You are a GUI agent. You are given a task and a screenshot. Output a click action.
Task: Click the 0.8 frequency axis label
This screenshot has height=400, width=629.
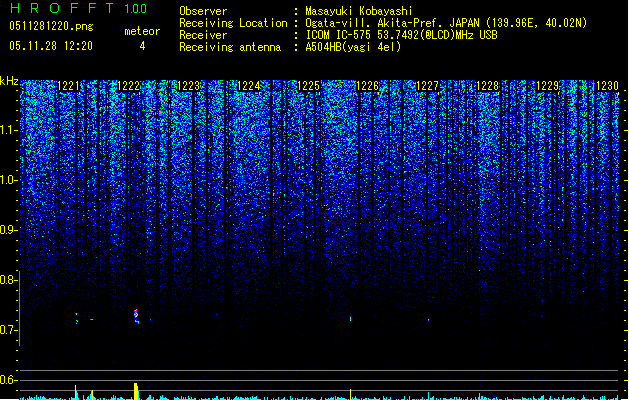[8, 280]
